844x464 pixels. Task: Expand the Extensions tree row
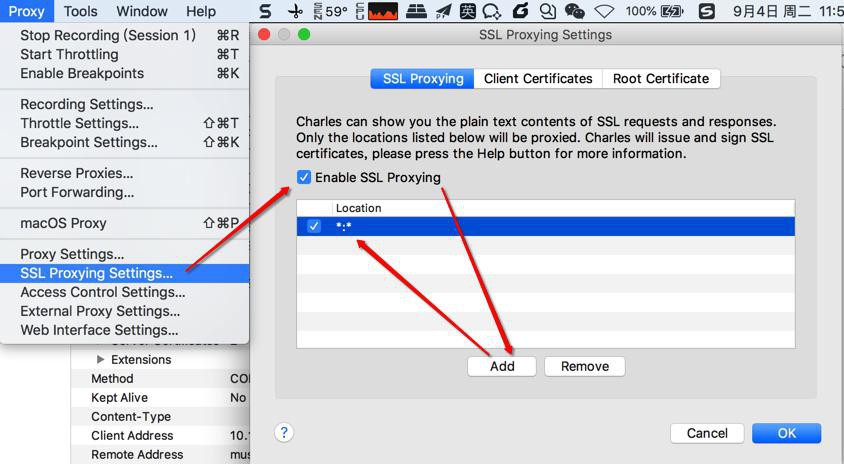pyautogui.click(x=100, y=359)
